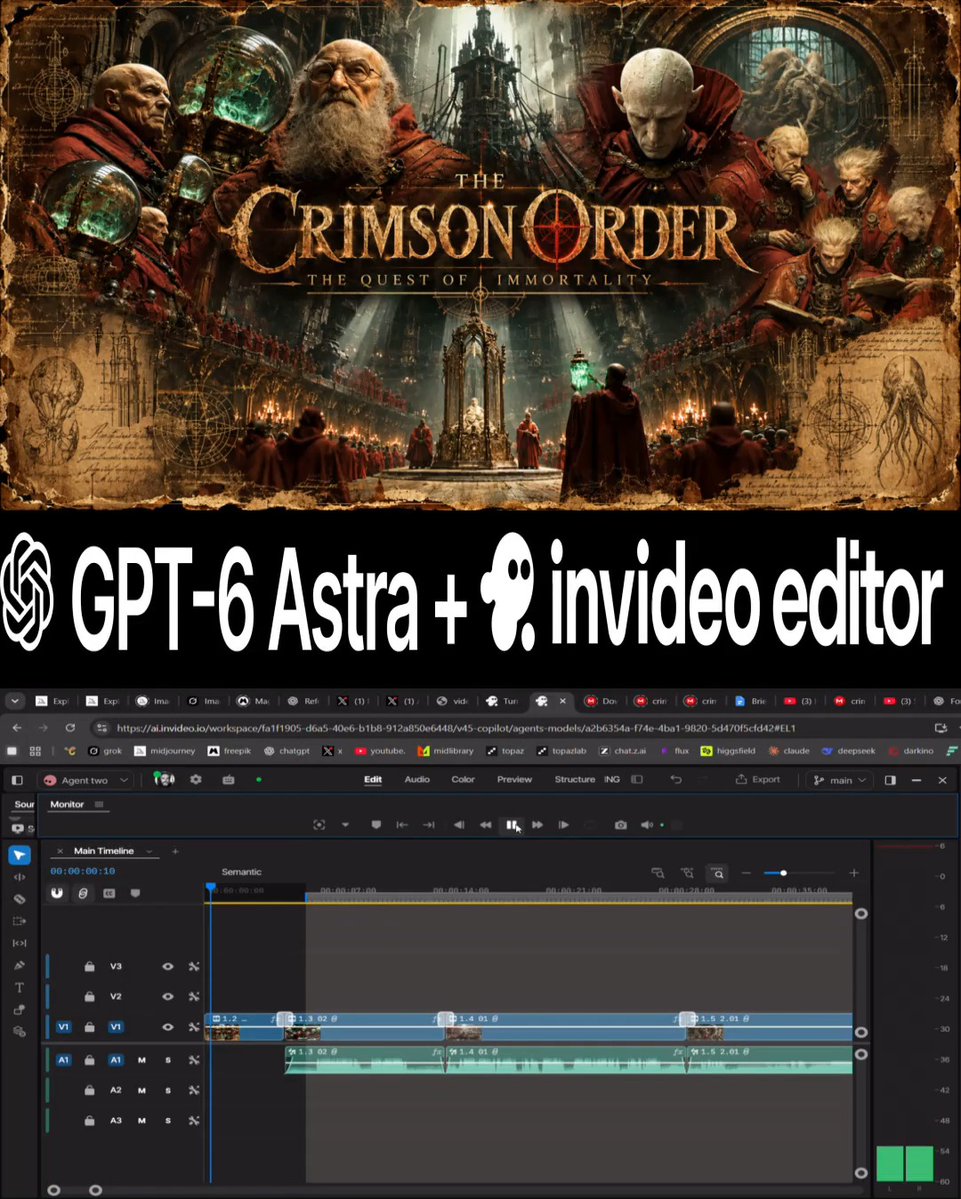Open the main branch dropdown
Image resolution: width=961 pixels, height=1199 pixels.
click(839, 780)
